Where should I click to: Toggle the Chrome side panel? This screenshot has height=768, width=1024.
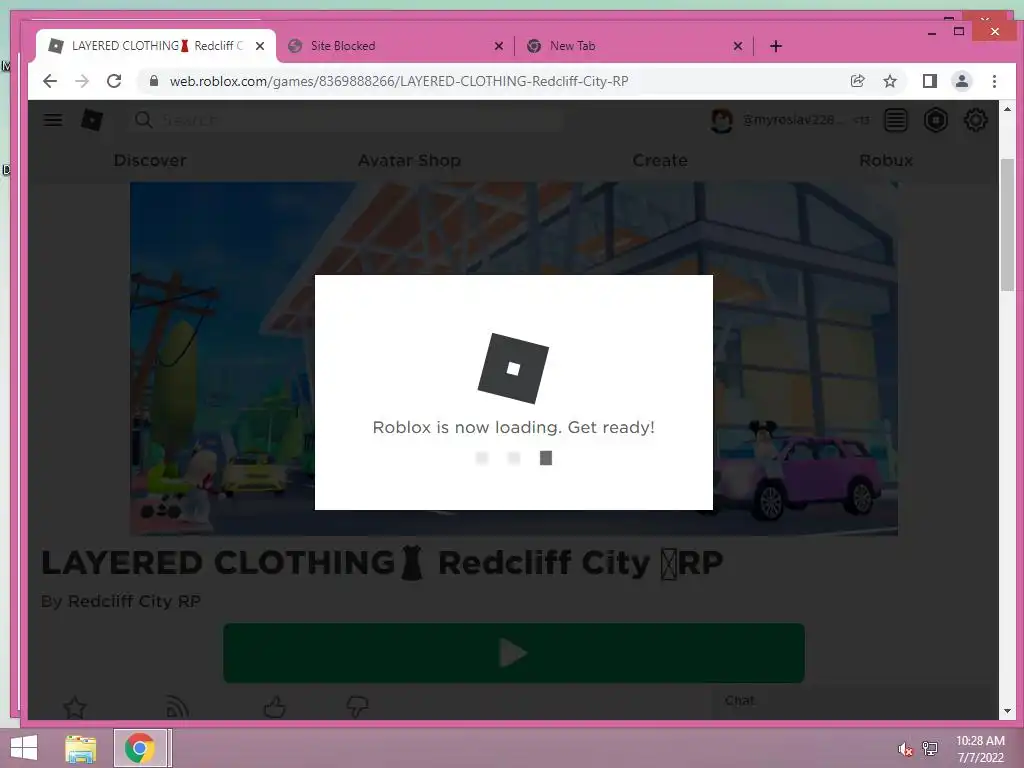(x=929, y=81)
